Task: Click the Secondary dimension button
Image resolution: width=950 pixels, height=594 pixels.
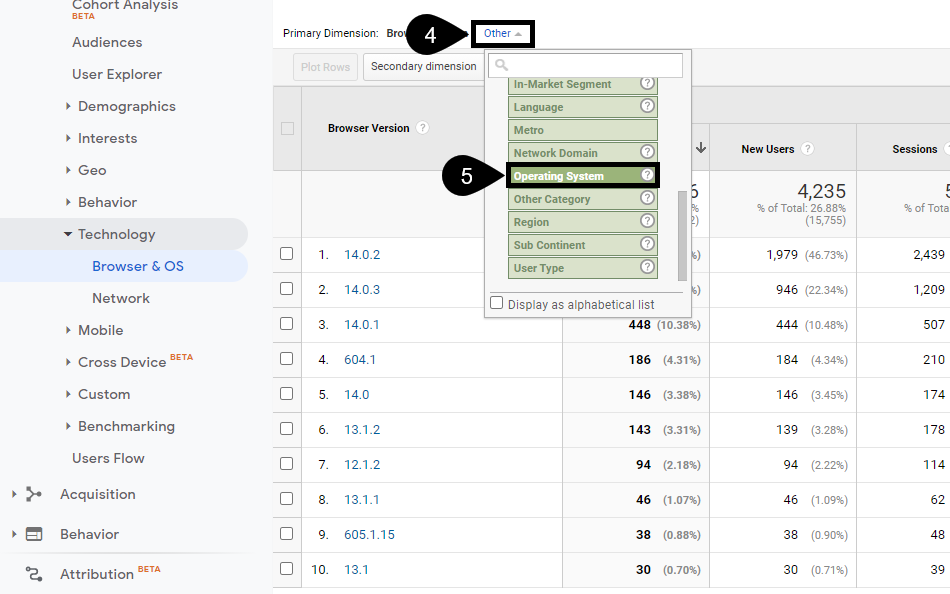Action: tap(423, 67)
